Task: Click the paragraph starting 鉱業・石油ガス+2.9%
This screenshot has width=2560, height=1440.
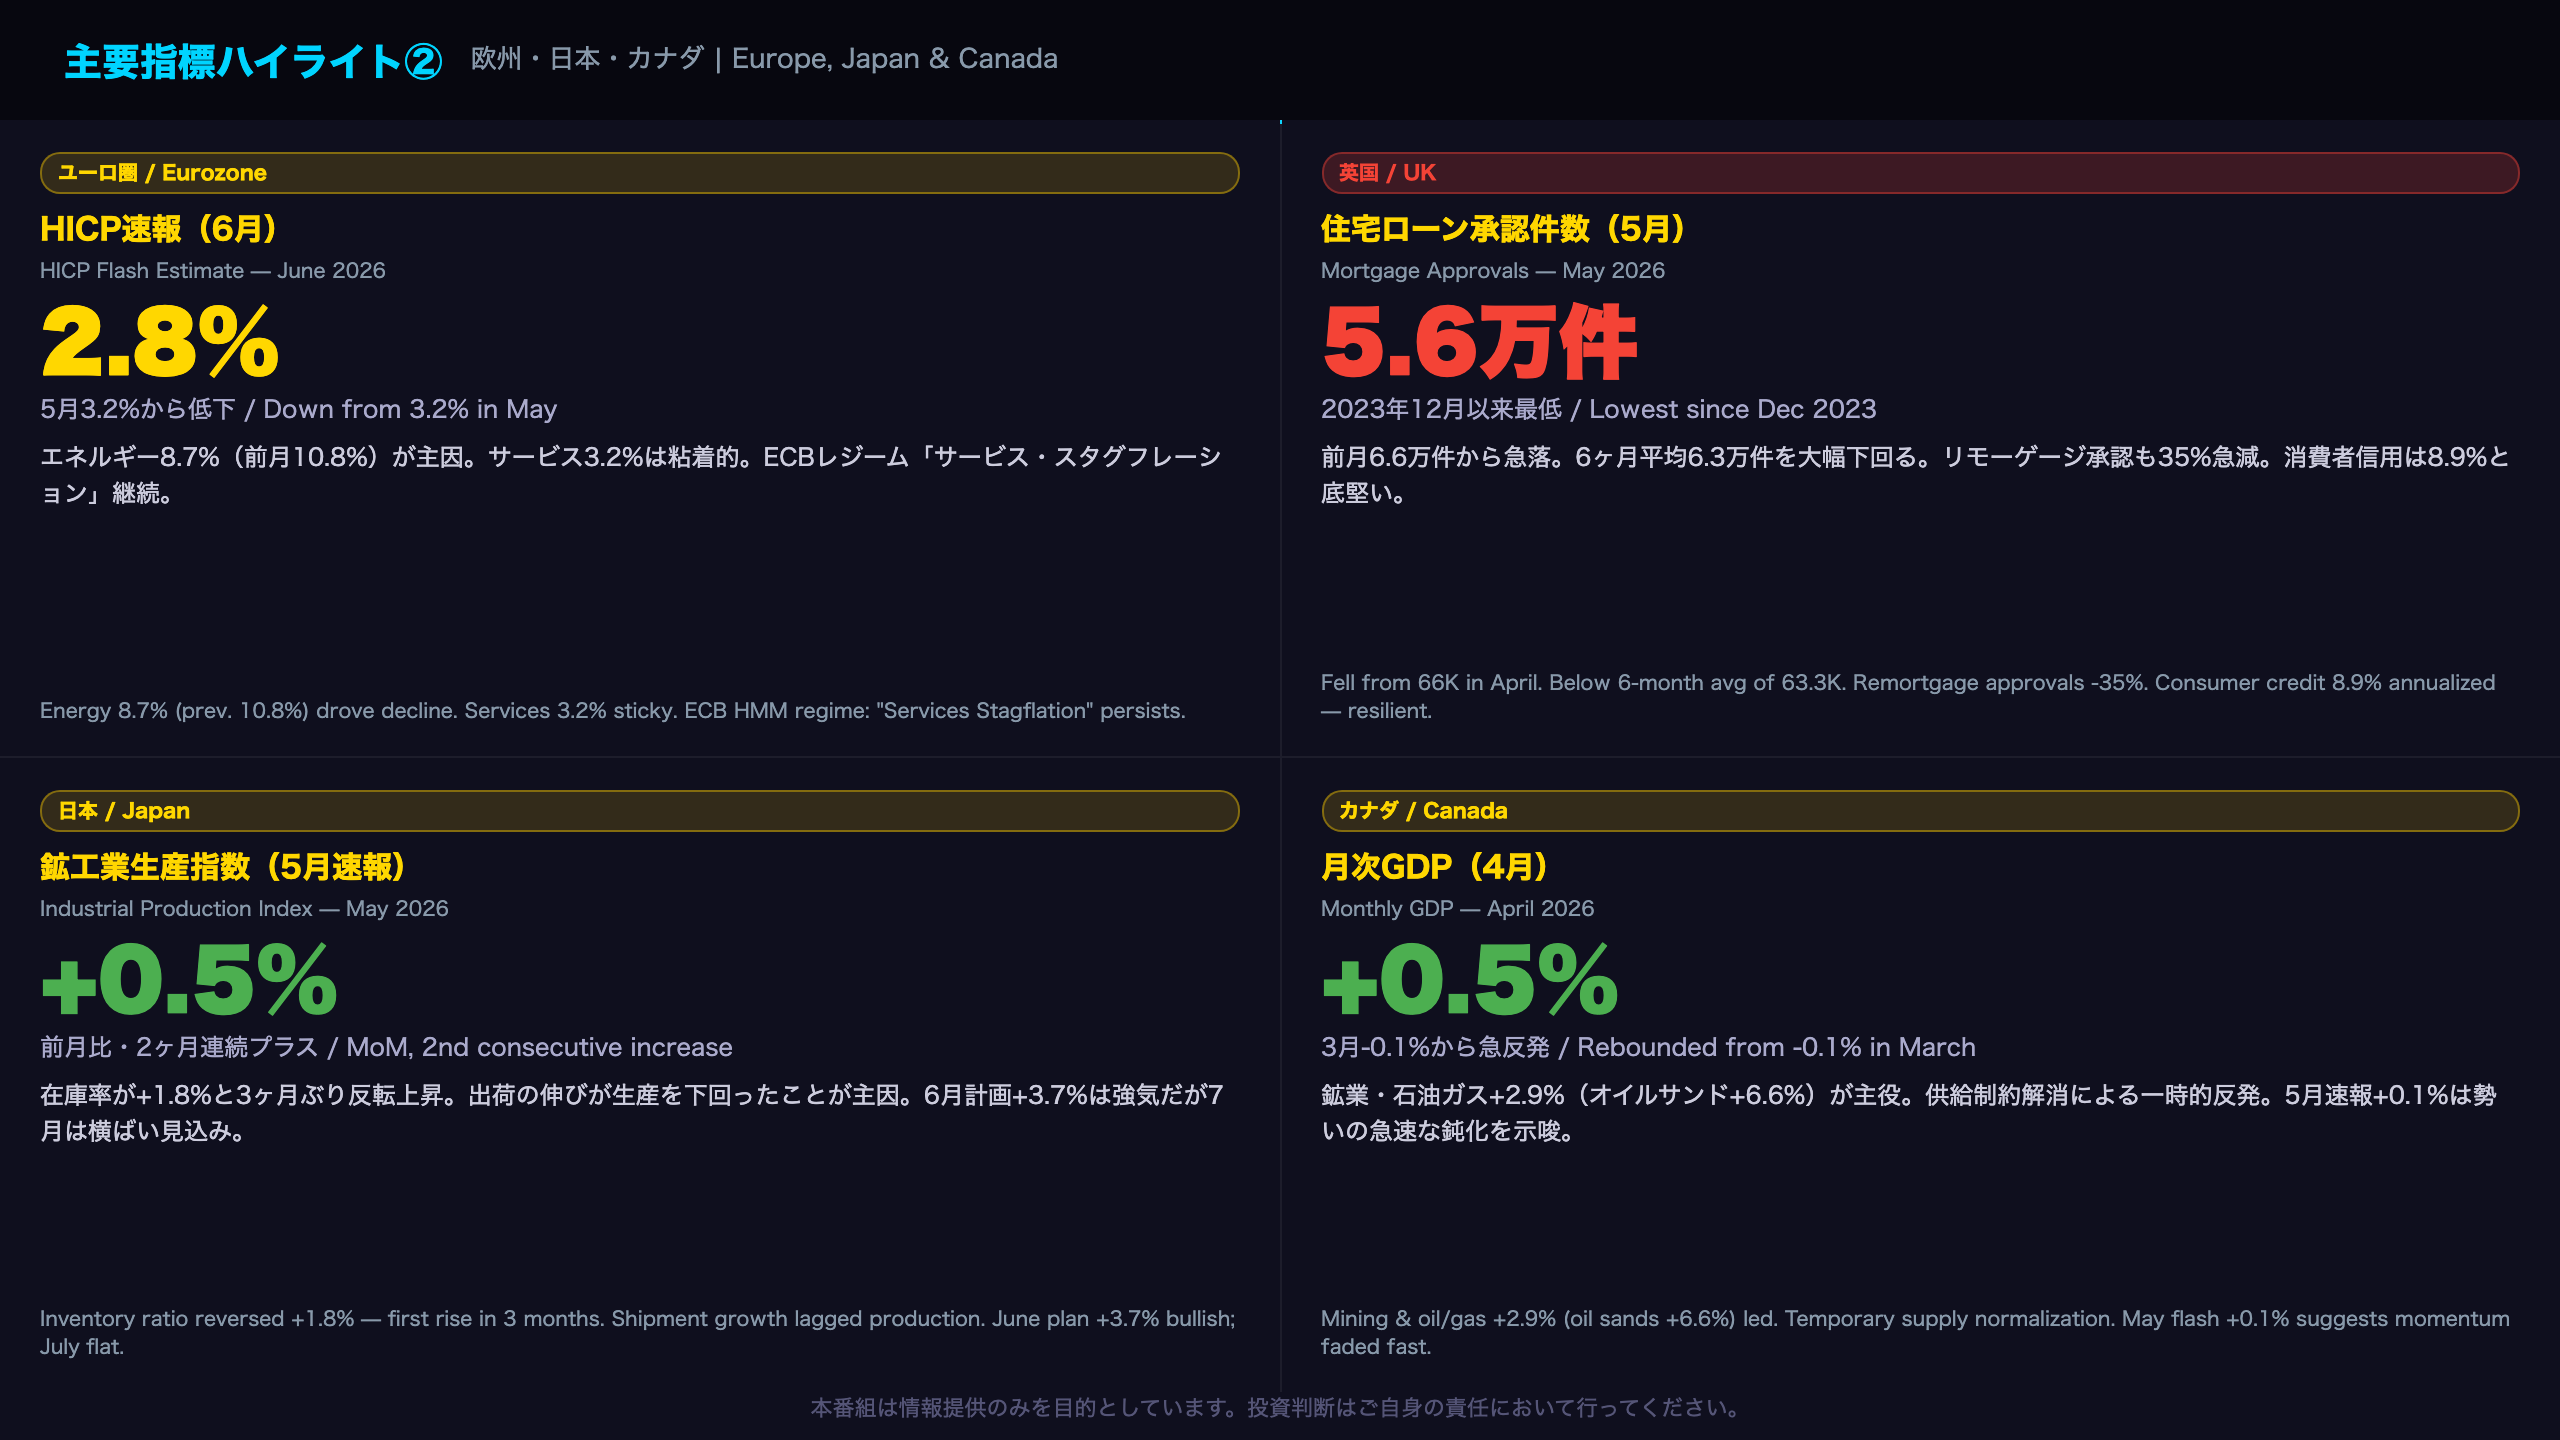Action: (x=1909, y=1113)
